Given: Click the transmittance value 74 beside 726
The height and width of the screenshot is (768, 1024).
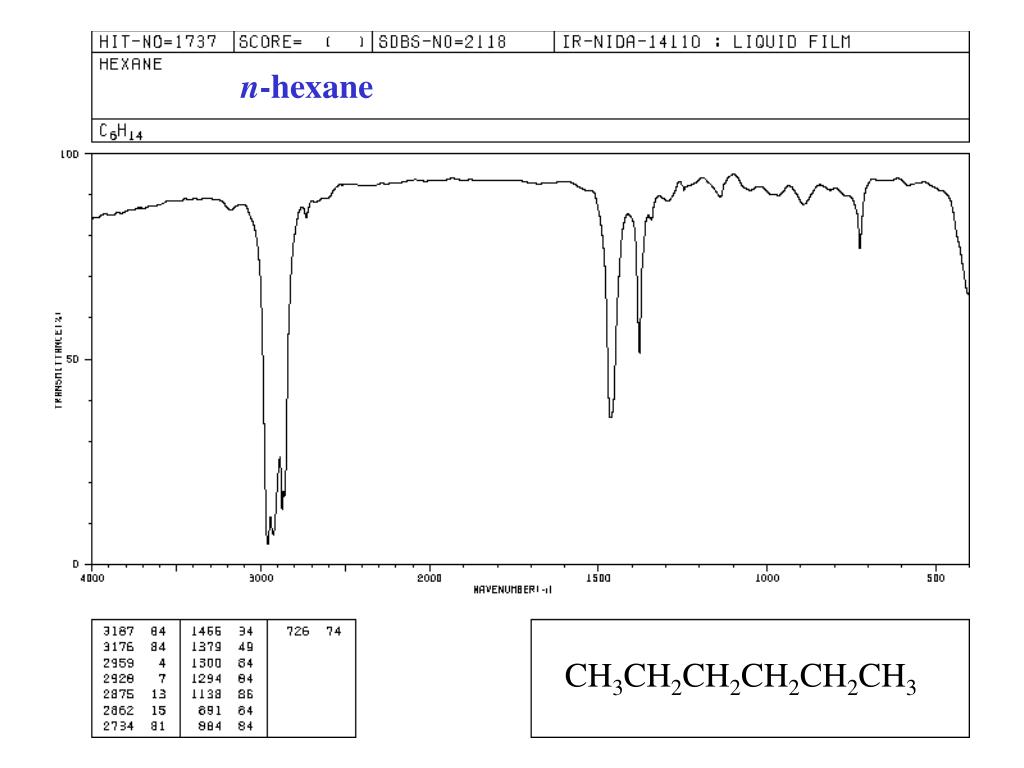Looking at the screenshot, I should (334, 632).
